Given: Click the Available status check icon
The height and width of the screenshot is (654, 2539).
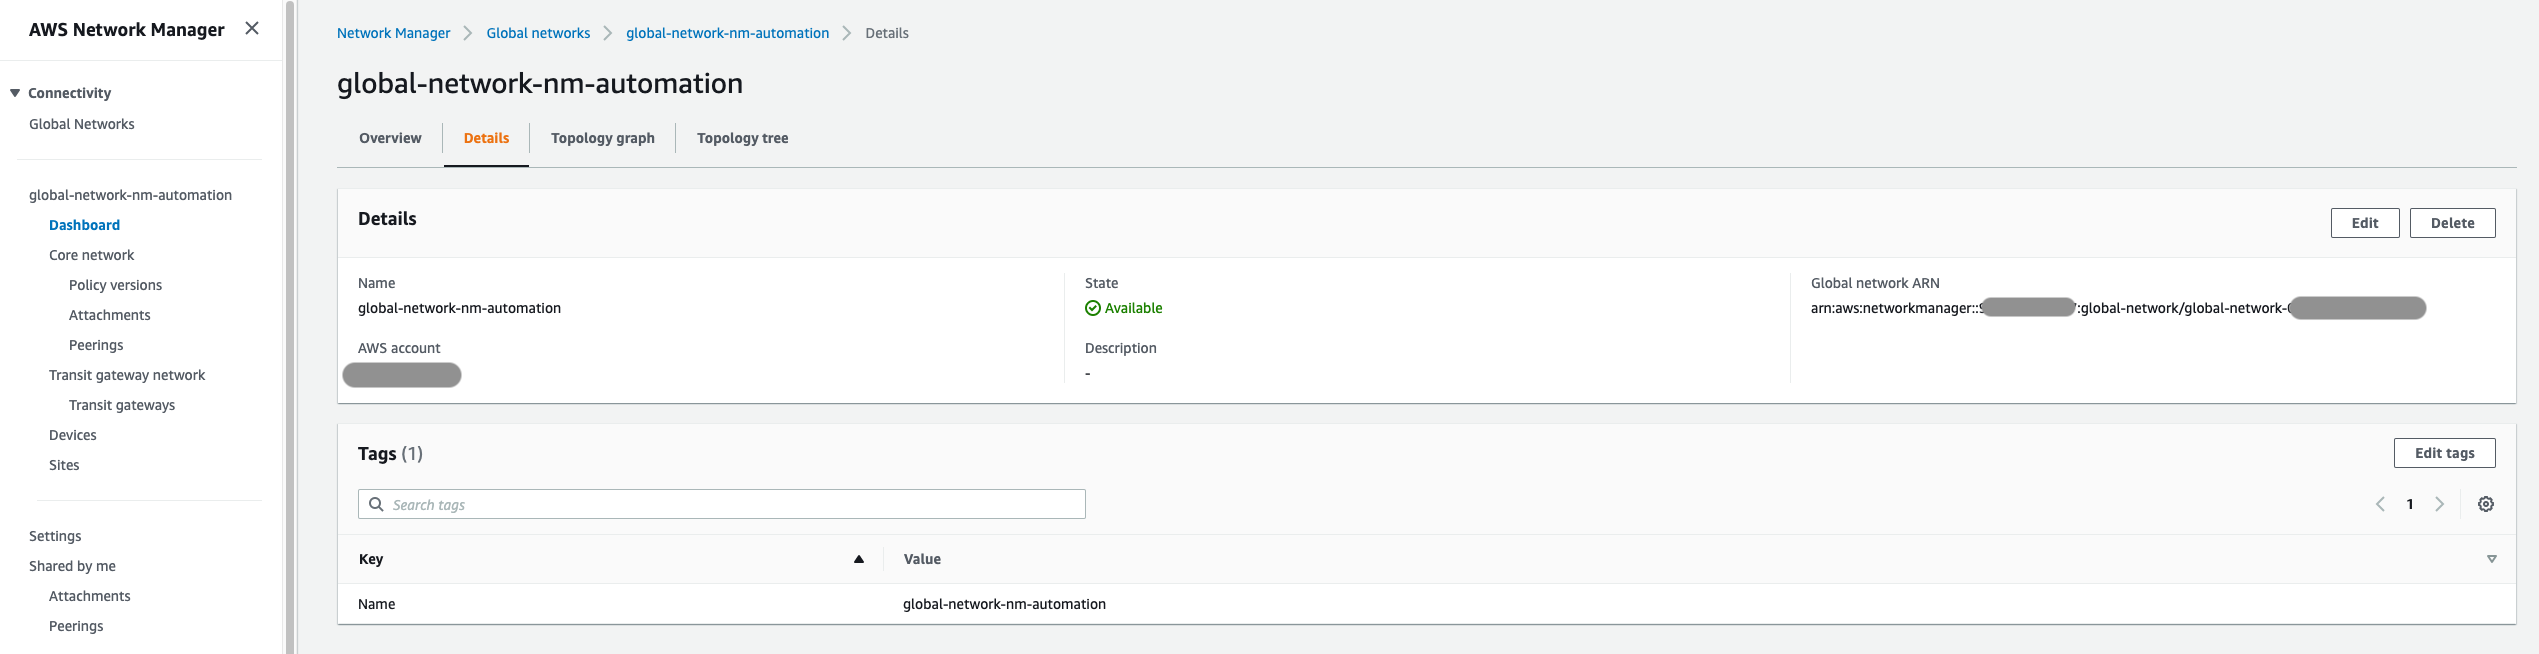Looking at the screenshot, I should pyautogui.click(x=1092, y=308).
